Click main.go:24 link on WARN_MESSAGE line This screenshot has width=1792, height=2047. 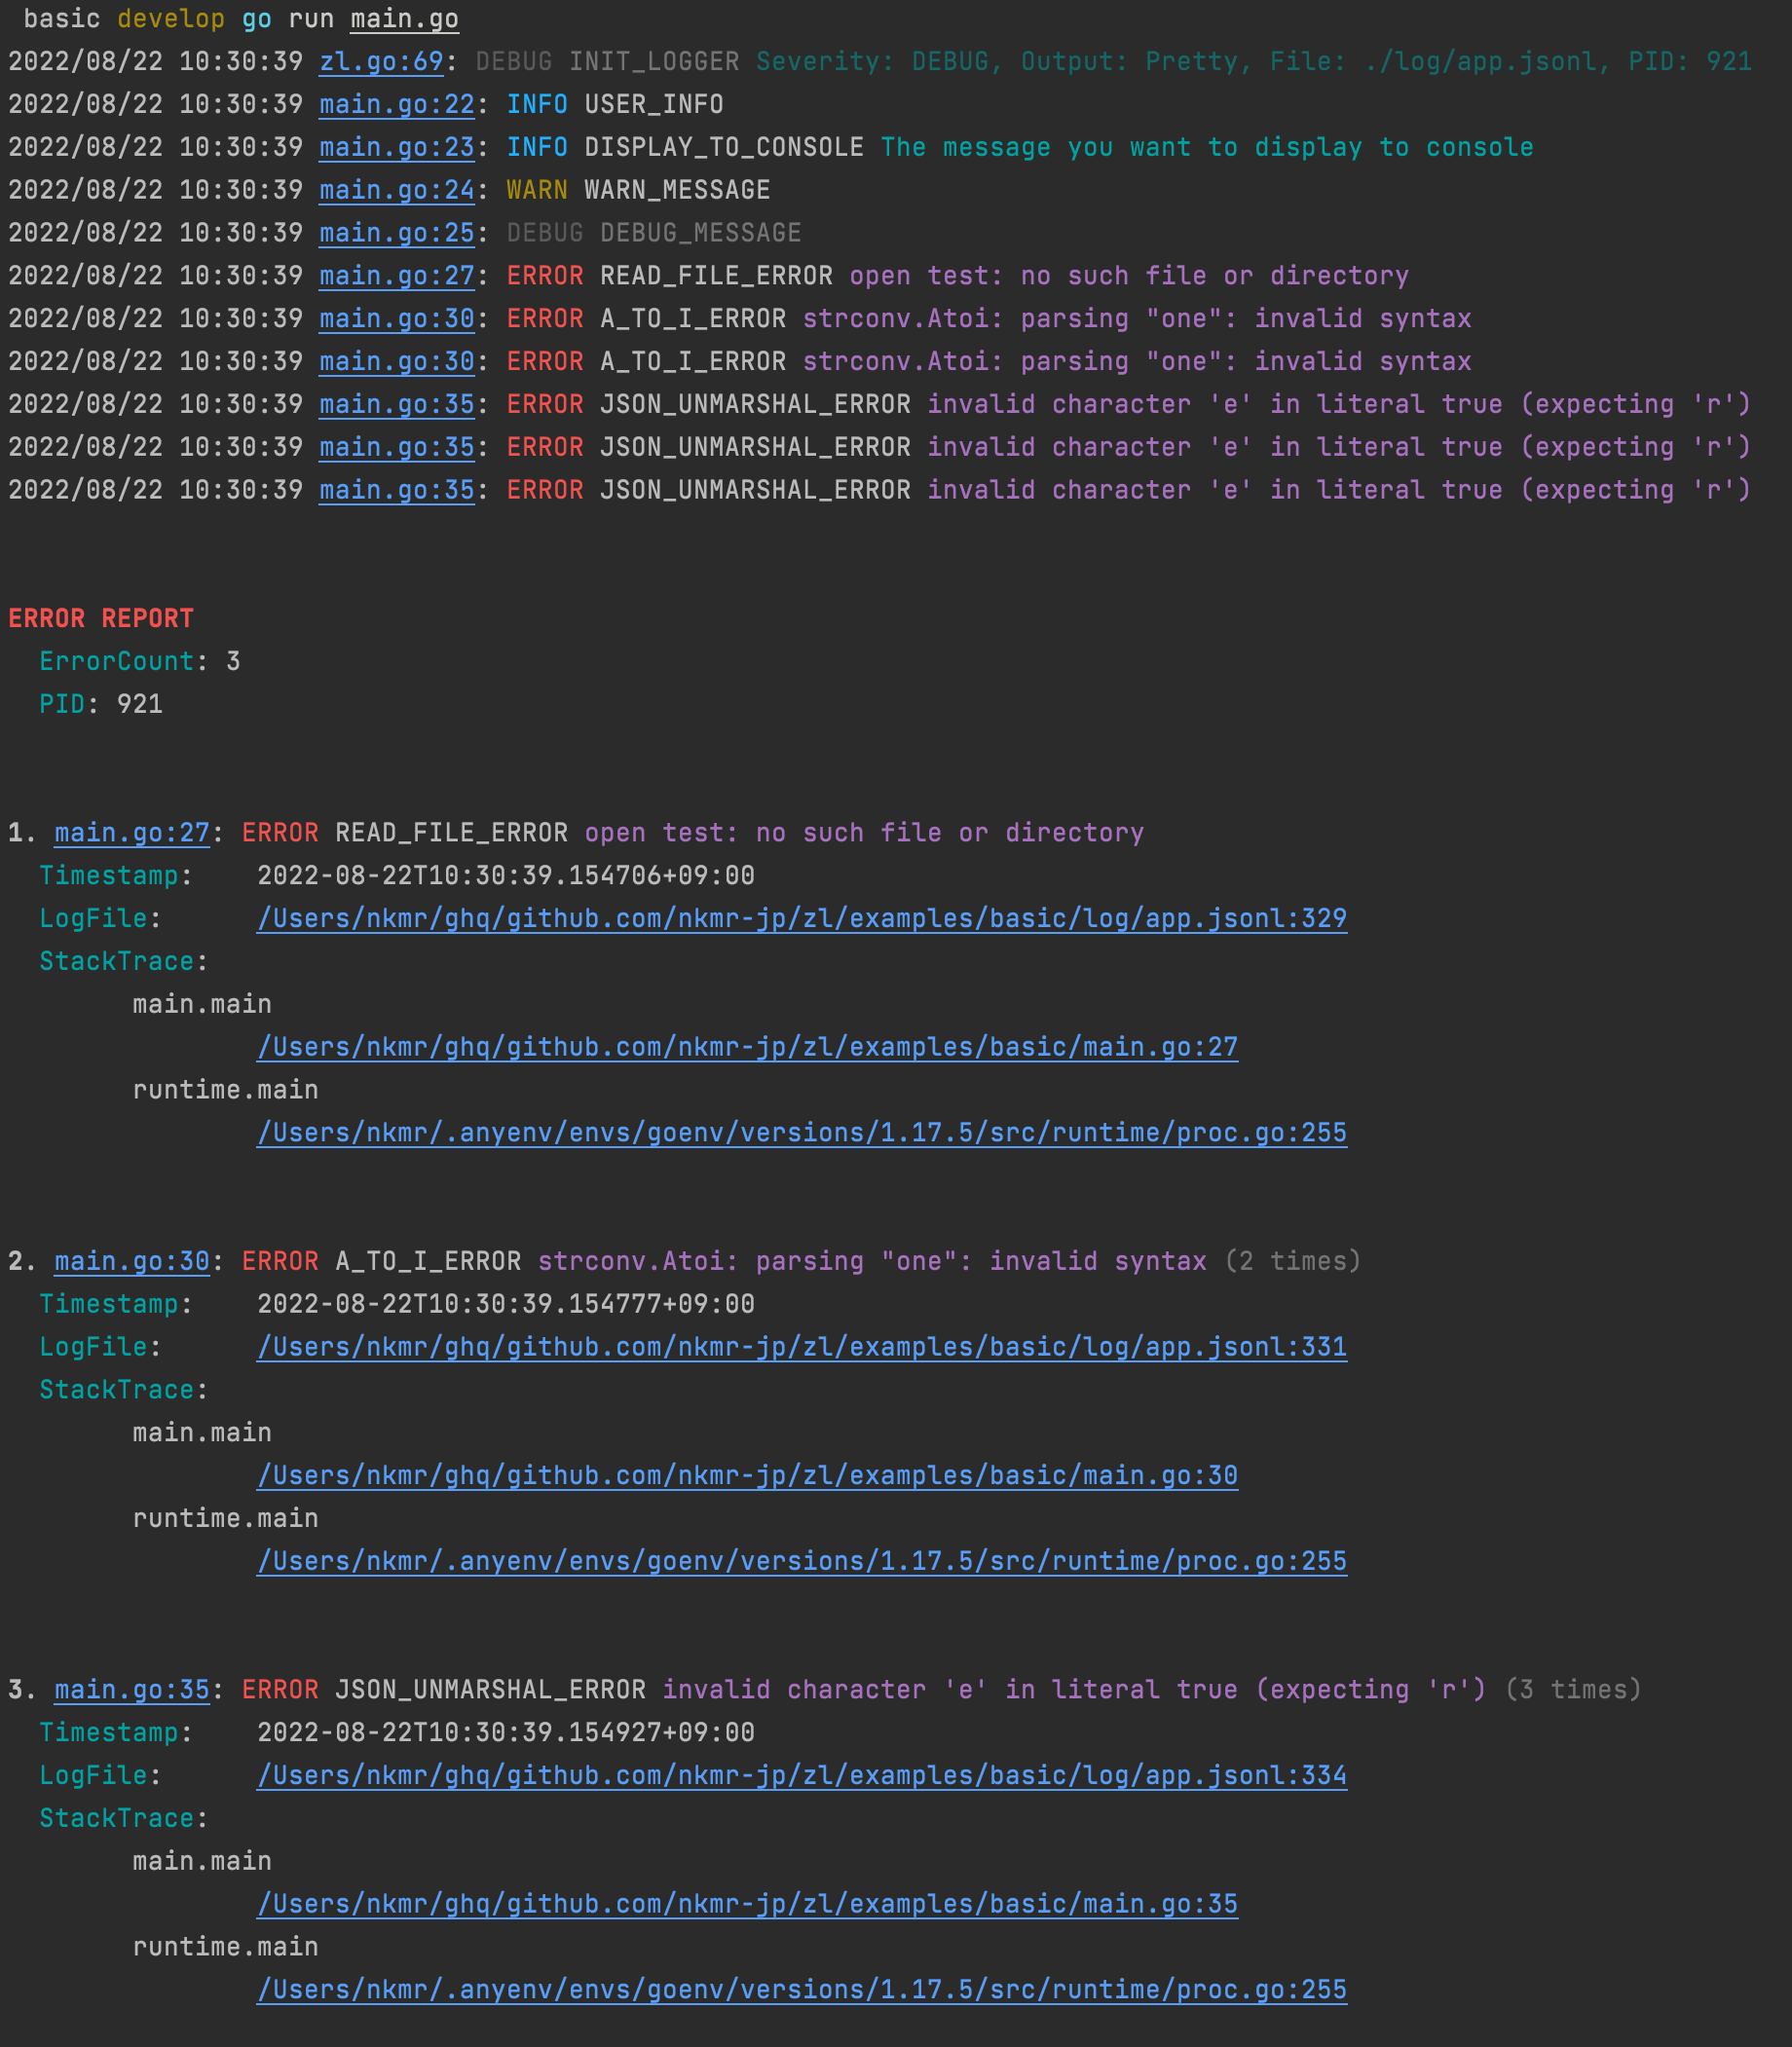tap(396, 190)
